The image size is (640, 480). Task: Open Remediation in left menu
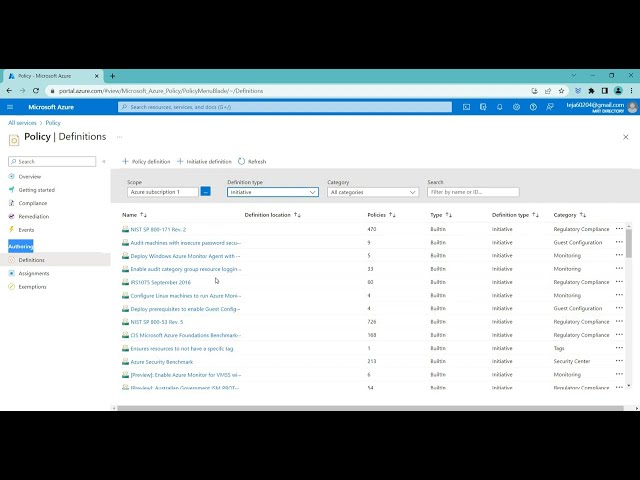33,216
